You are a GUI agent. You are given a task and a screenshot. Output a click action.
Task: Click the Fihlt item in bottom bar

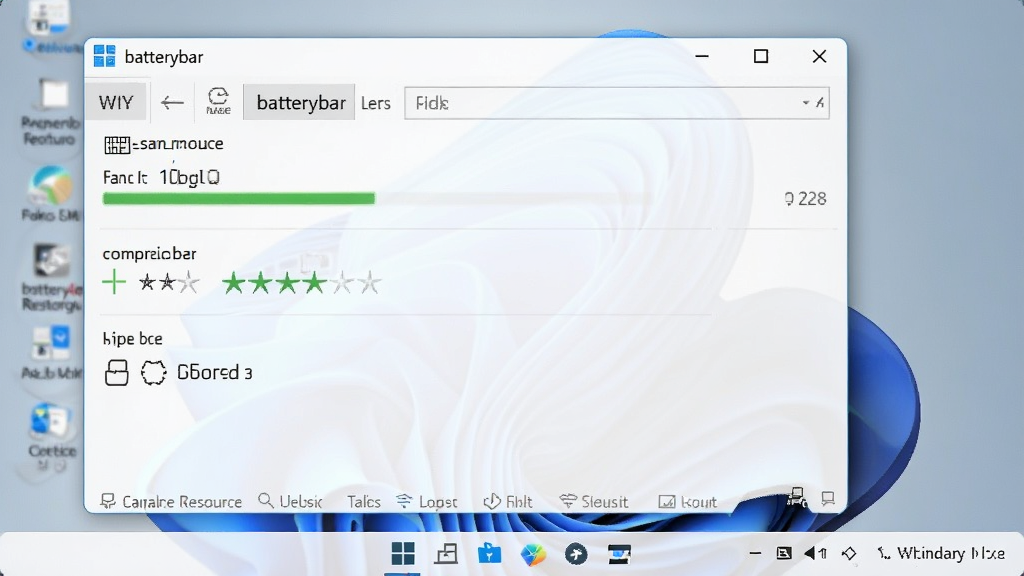pos(507,502)
